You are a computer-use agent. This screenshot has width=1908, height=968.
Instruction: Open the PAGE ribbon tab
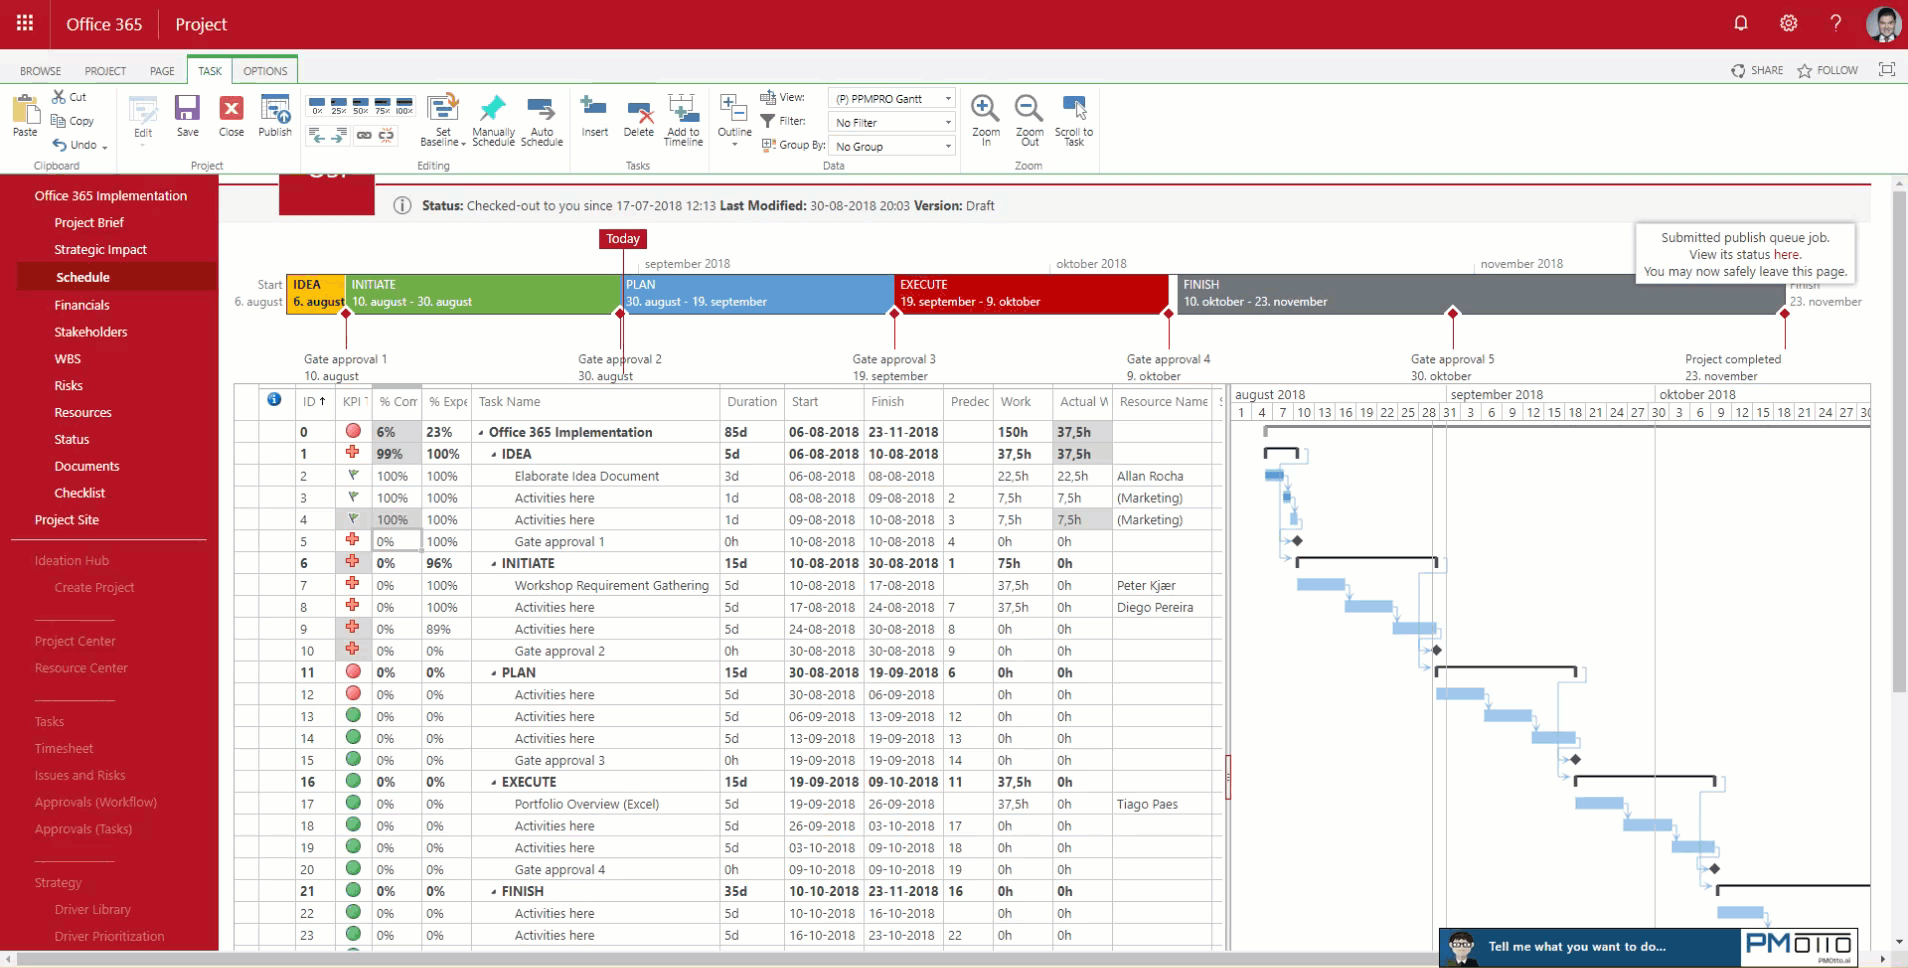click(162, 71)
